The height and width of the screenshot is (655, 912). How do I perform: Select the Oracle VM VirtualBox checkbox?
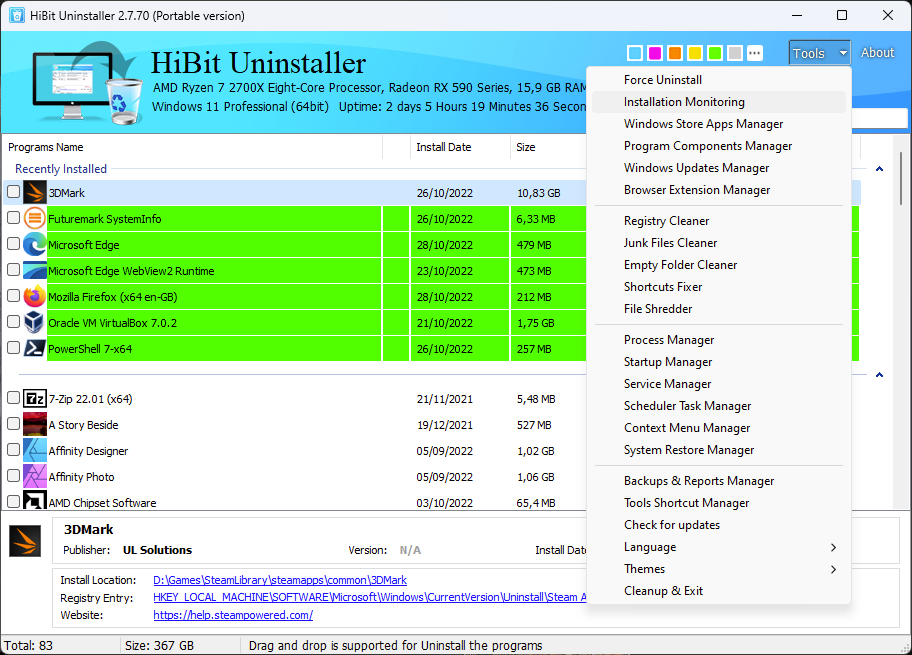(x=13, y=322)
